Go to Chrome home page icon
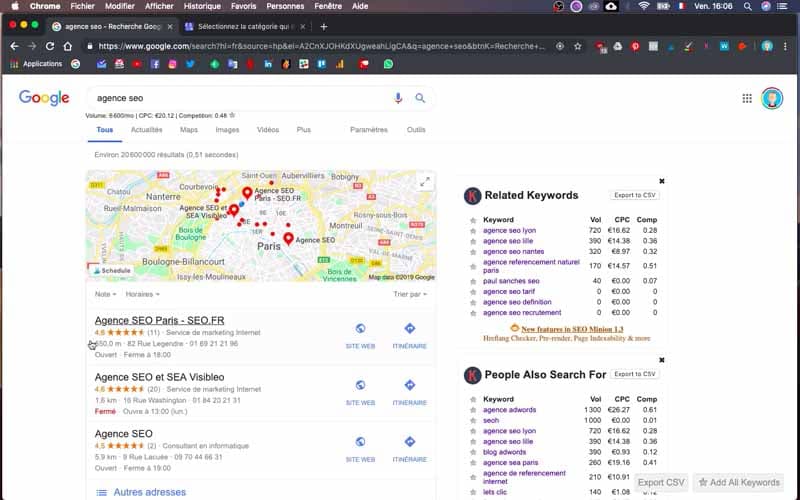The height and width of the screenshot is (500, 800). point(67,46)
